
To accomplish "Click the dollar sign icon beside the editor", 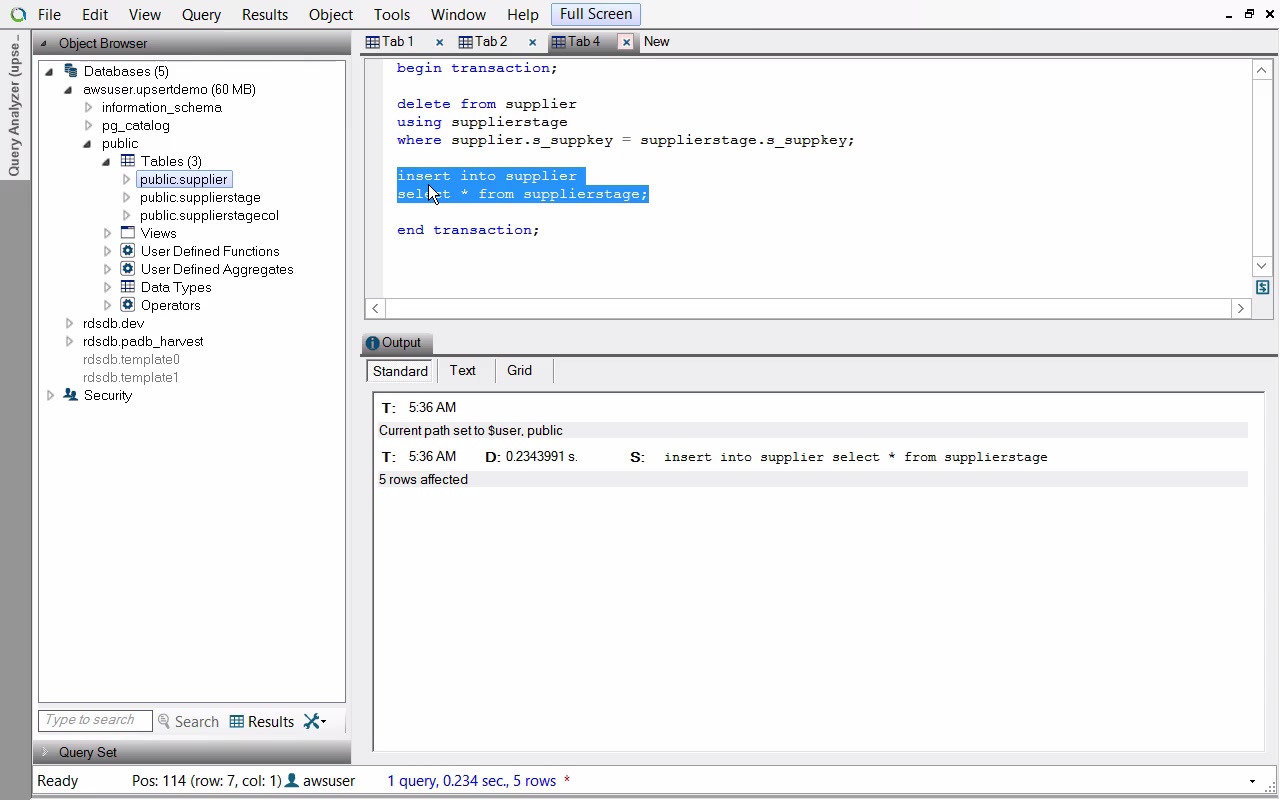I will (x=1262, y=287).
